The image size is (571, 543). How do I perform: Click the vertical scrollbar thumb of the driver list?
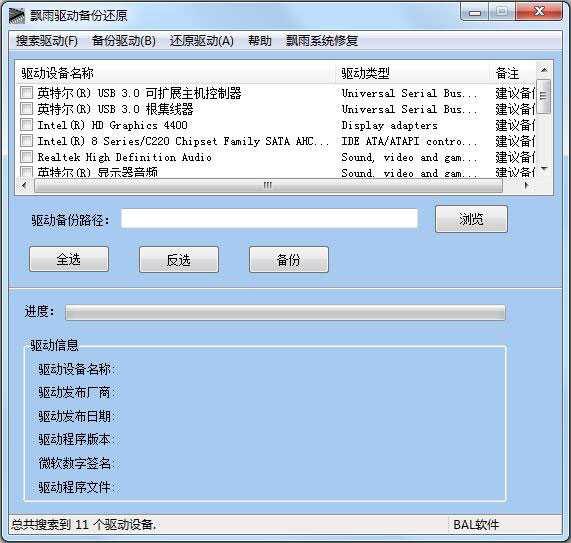pyautogui.click(x=544, y=96)
